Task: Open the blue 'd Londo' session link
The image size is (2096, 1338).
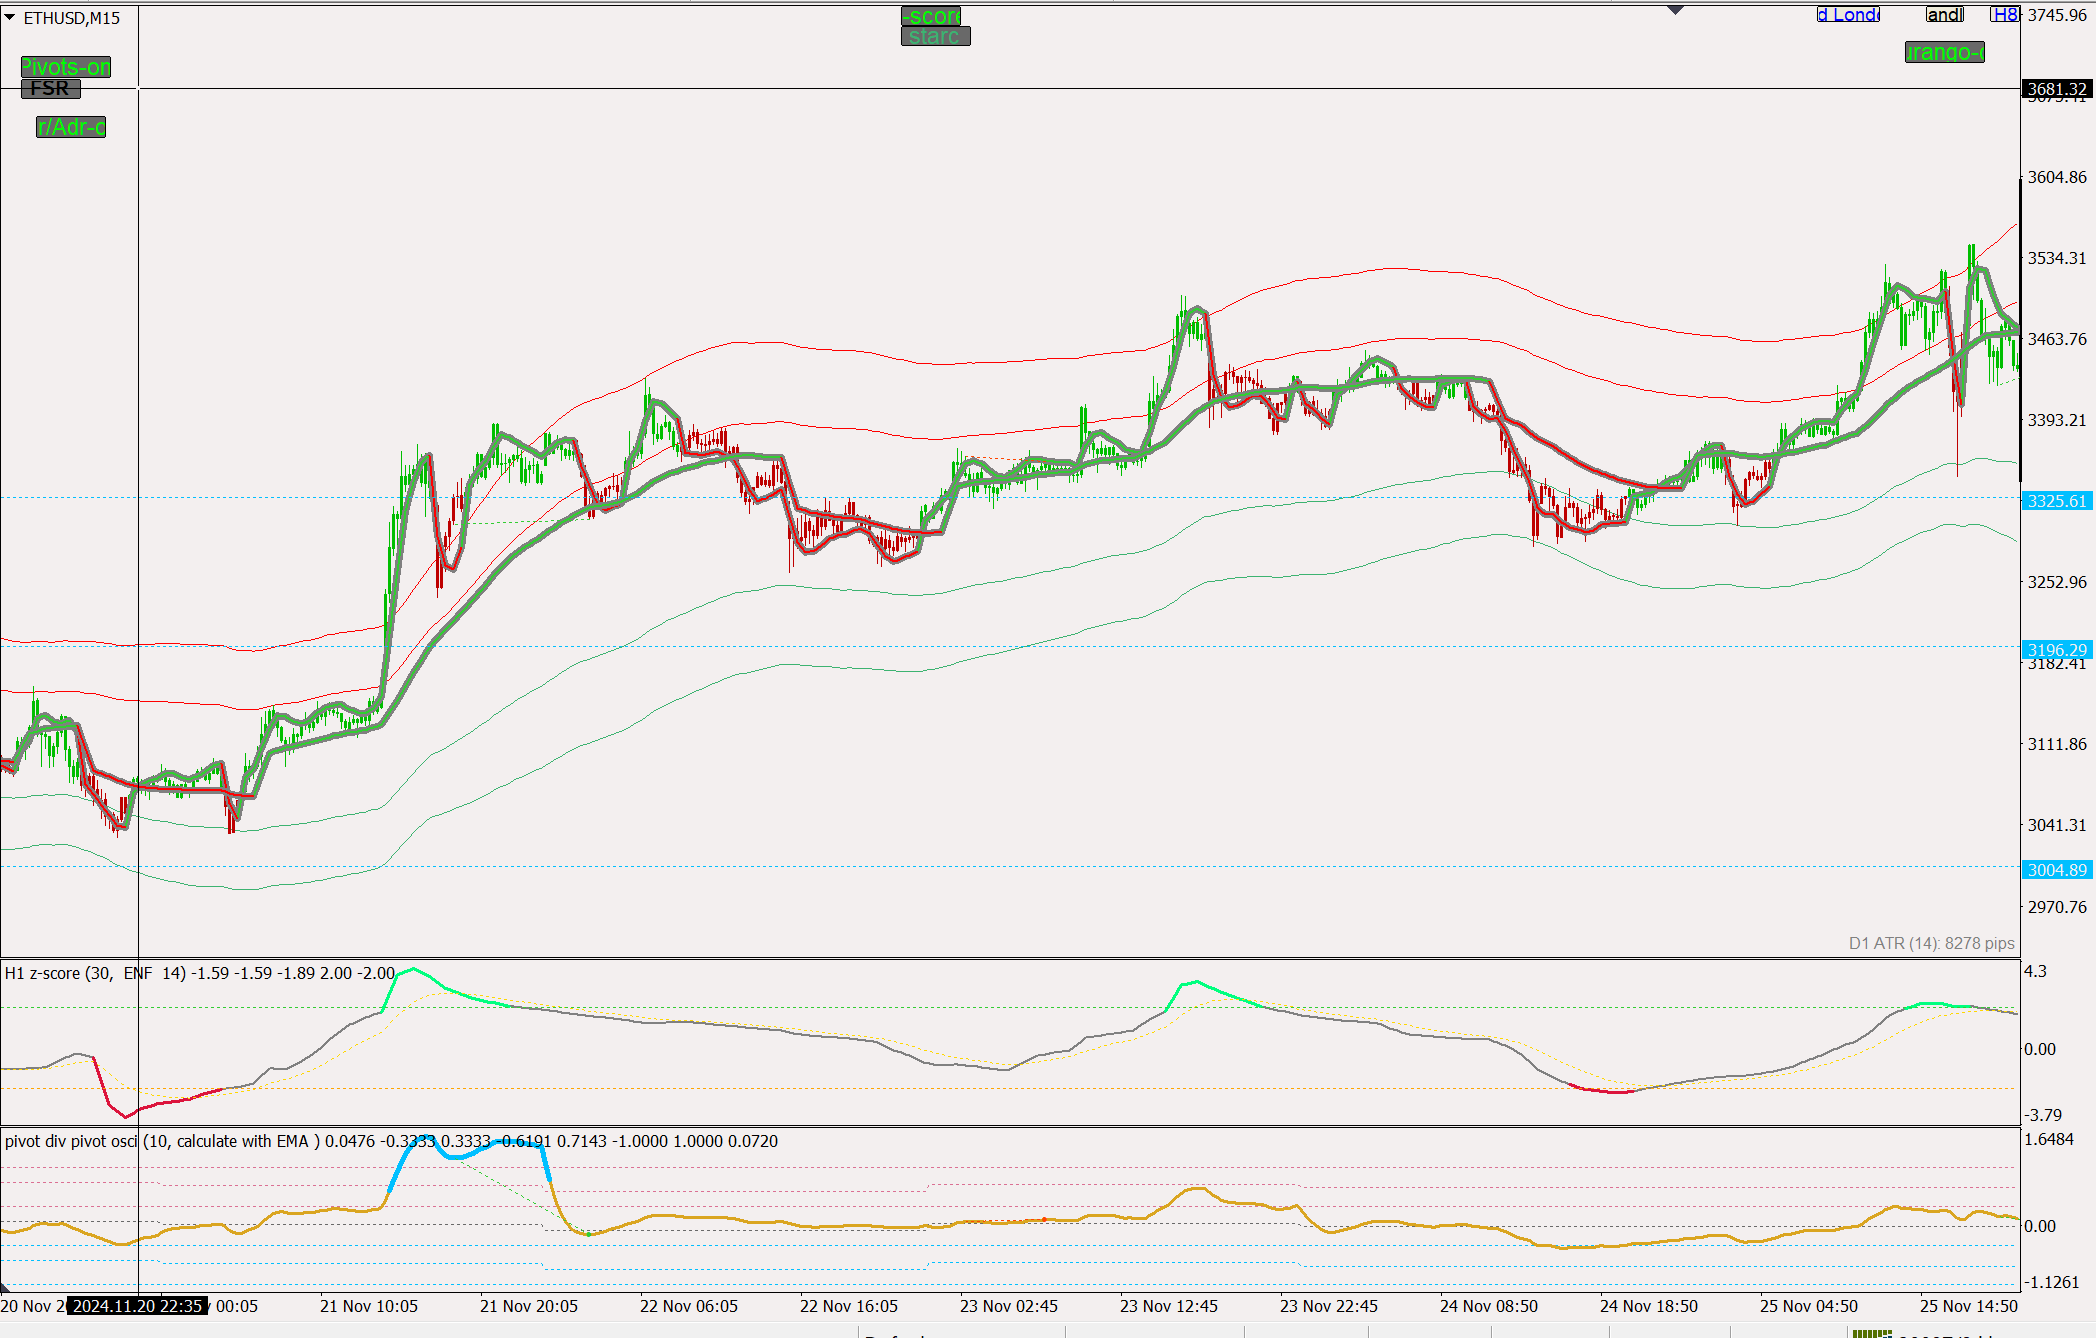Action: pyautogui.click(x=1848, y=14)
